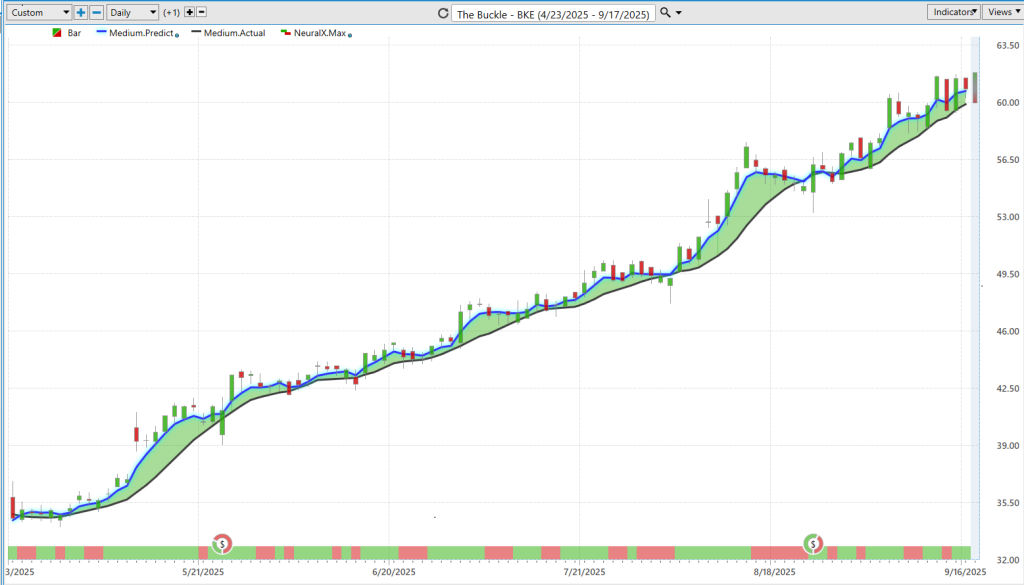
Task: Click the refresh chart icon
Action: tap(443, 13)
